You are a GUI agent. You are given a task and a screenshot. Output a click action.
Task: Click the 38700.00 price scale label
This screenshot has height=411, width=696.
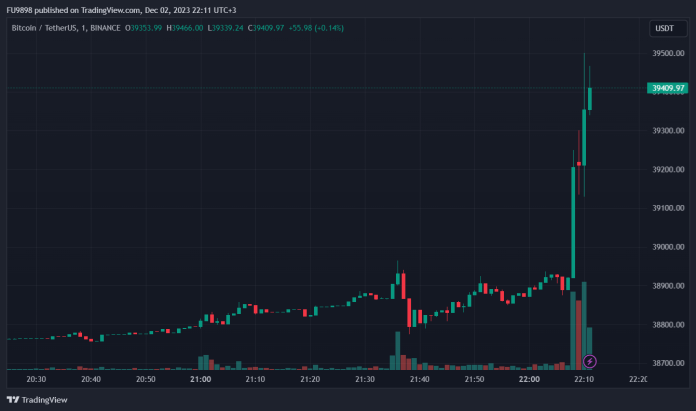click(x=667, y=364)
